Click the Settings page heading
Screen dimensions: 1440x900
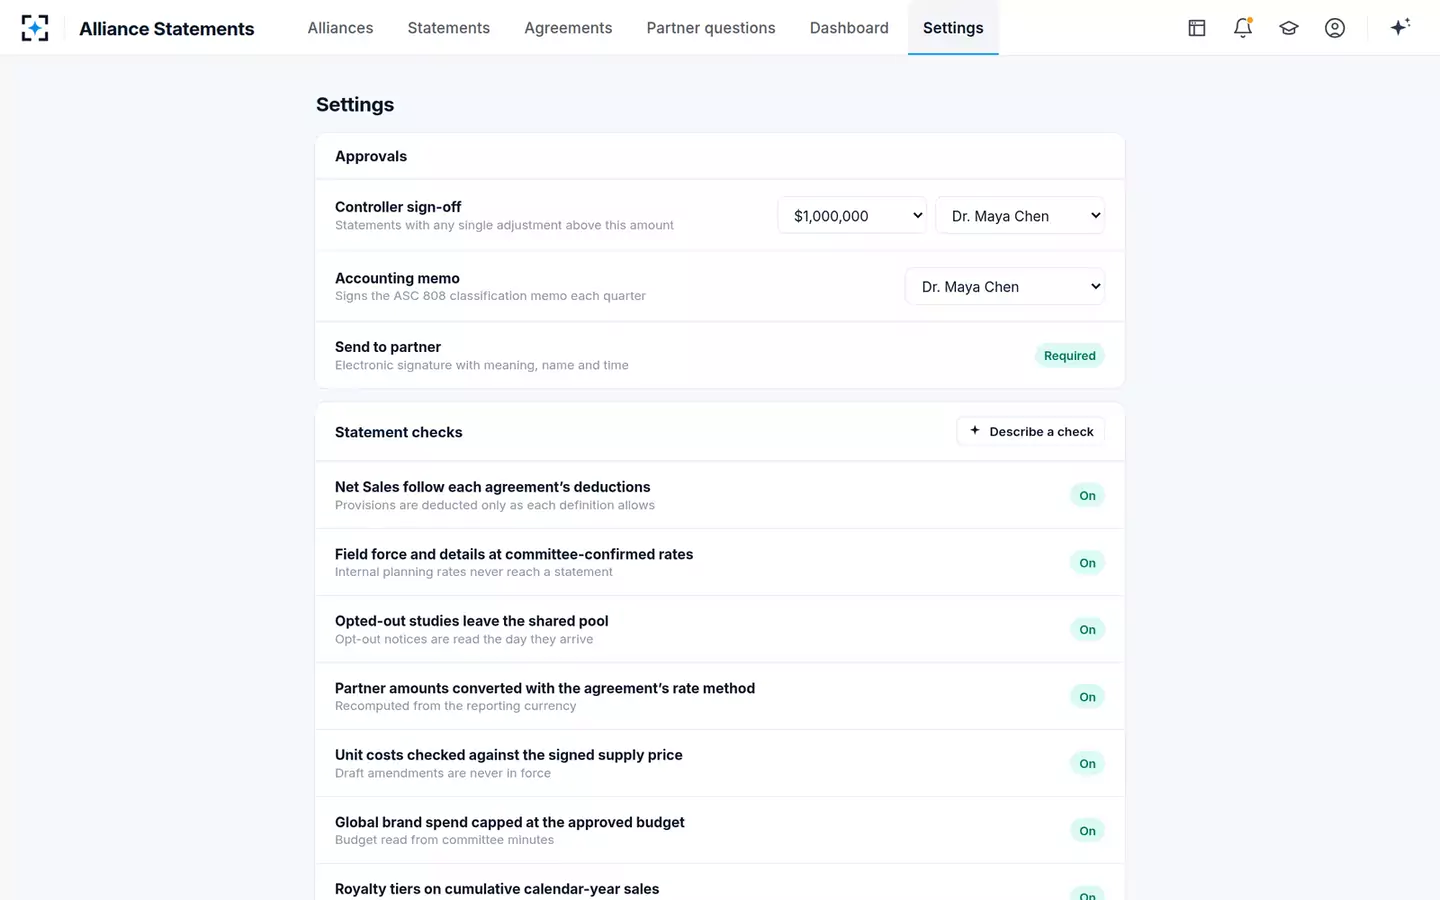click(355, 105)
